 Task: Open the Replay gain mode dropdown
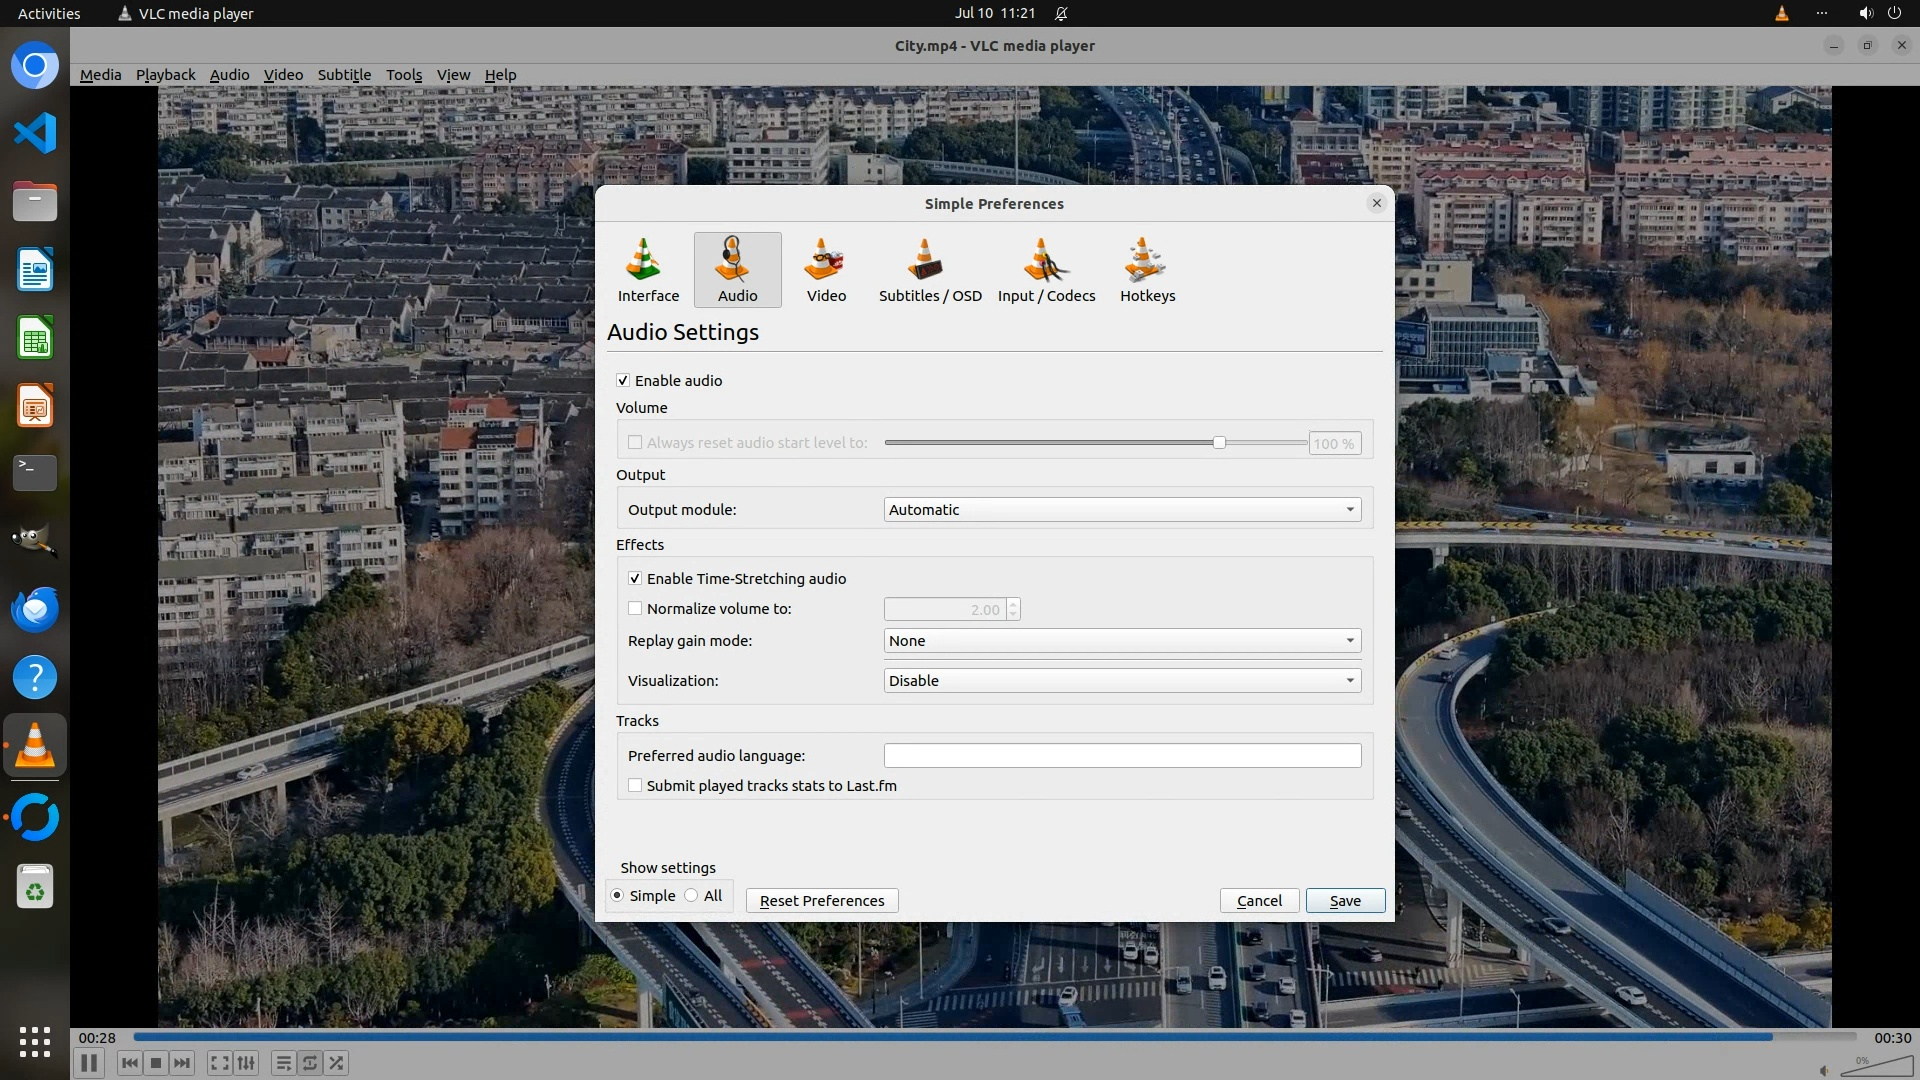coord(1122,641)
